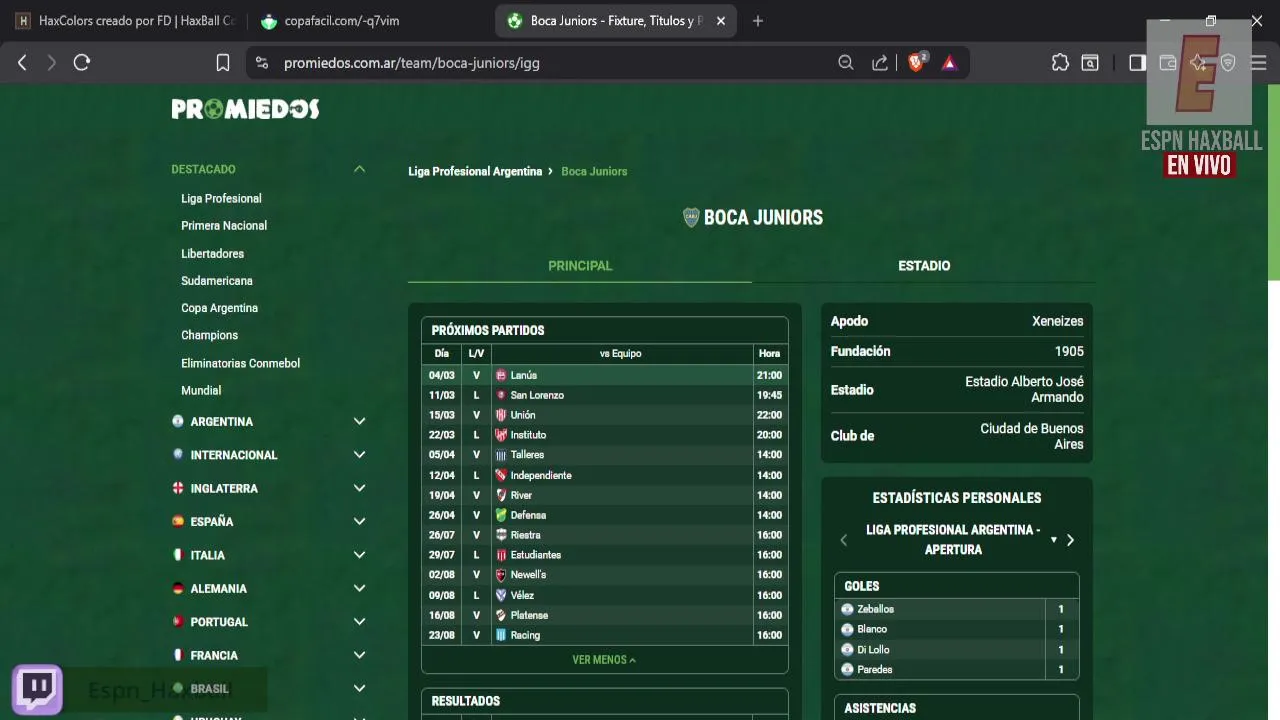Expand the Inglaterra section chevron
This screenshot has width=1280, height=720.
(x=359, y=488)
